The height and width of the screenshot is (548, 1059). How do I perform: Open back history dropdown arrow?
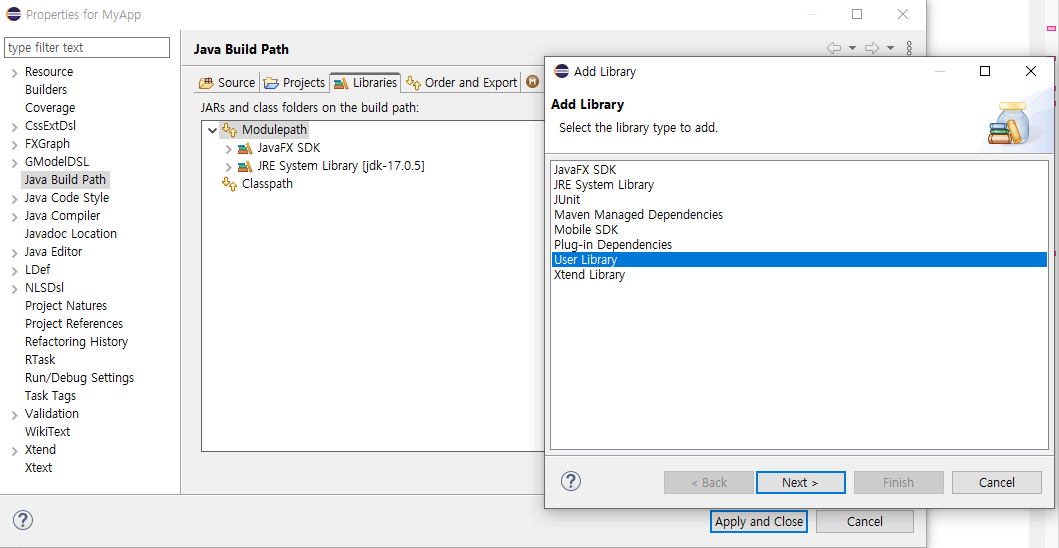click(852, 48)
